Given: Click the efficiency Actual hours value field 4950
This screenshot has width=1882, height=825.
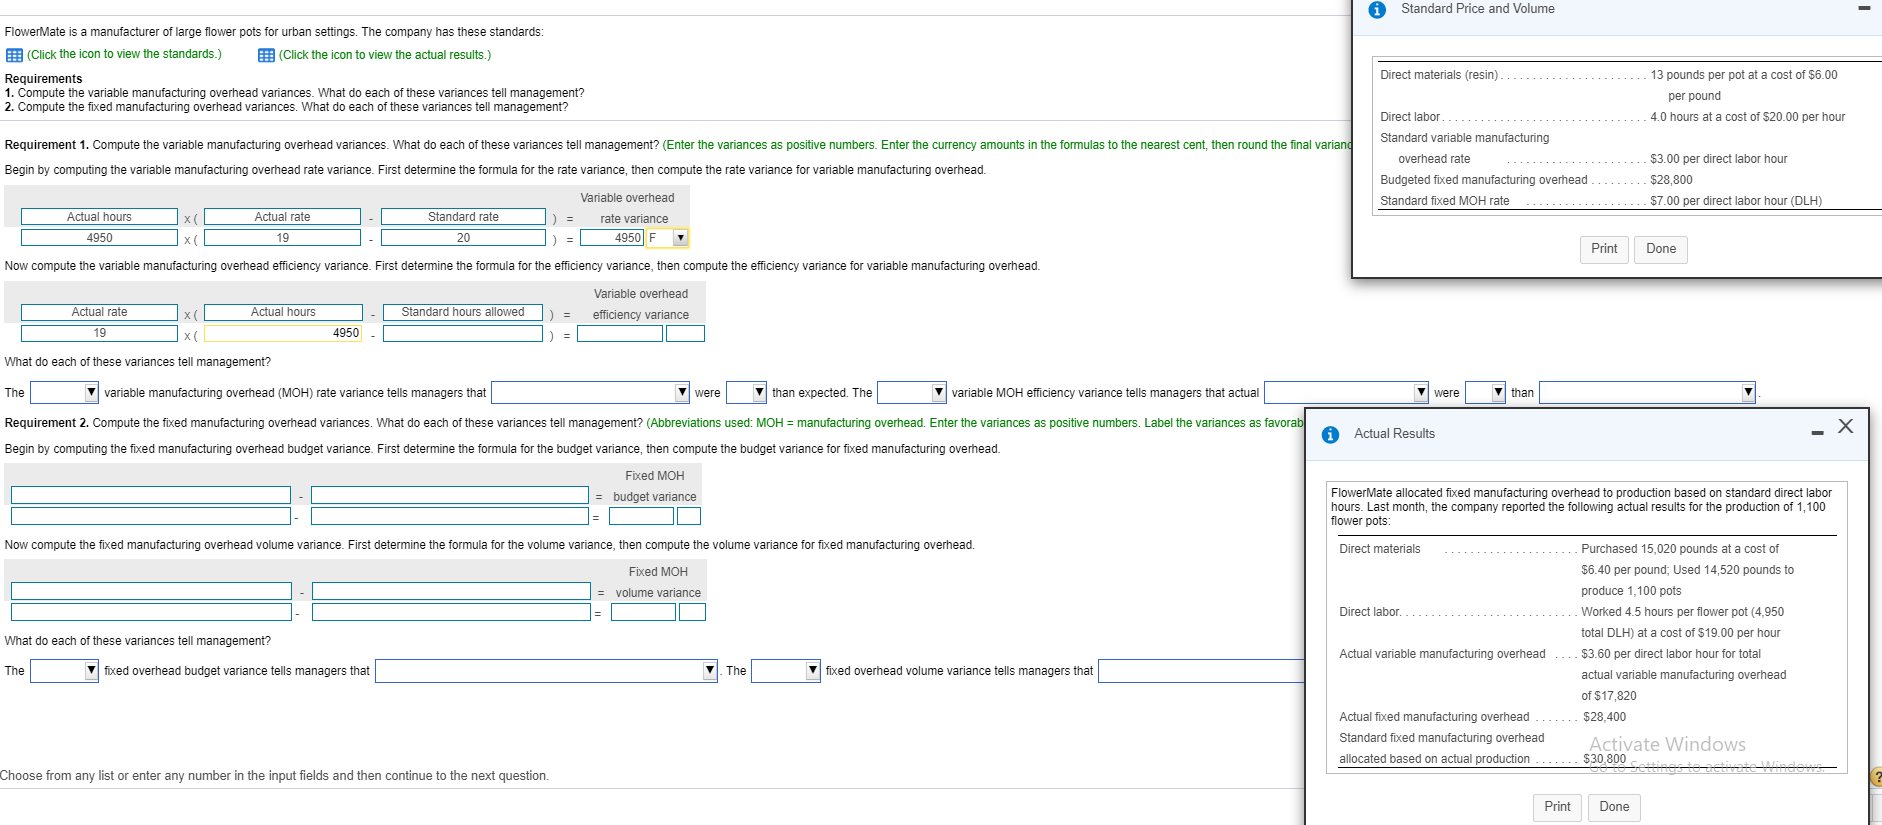Looking at the screenshot, I should (x=283, y=334).
